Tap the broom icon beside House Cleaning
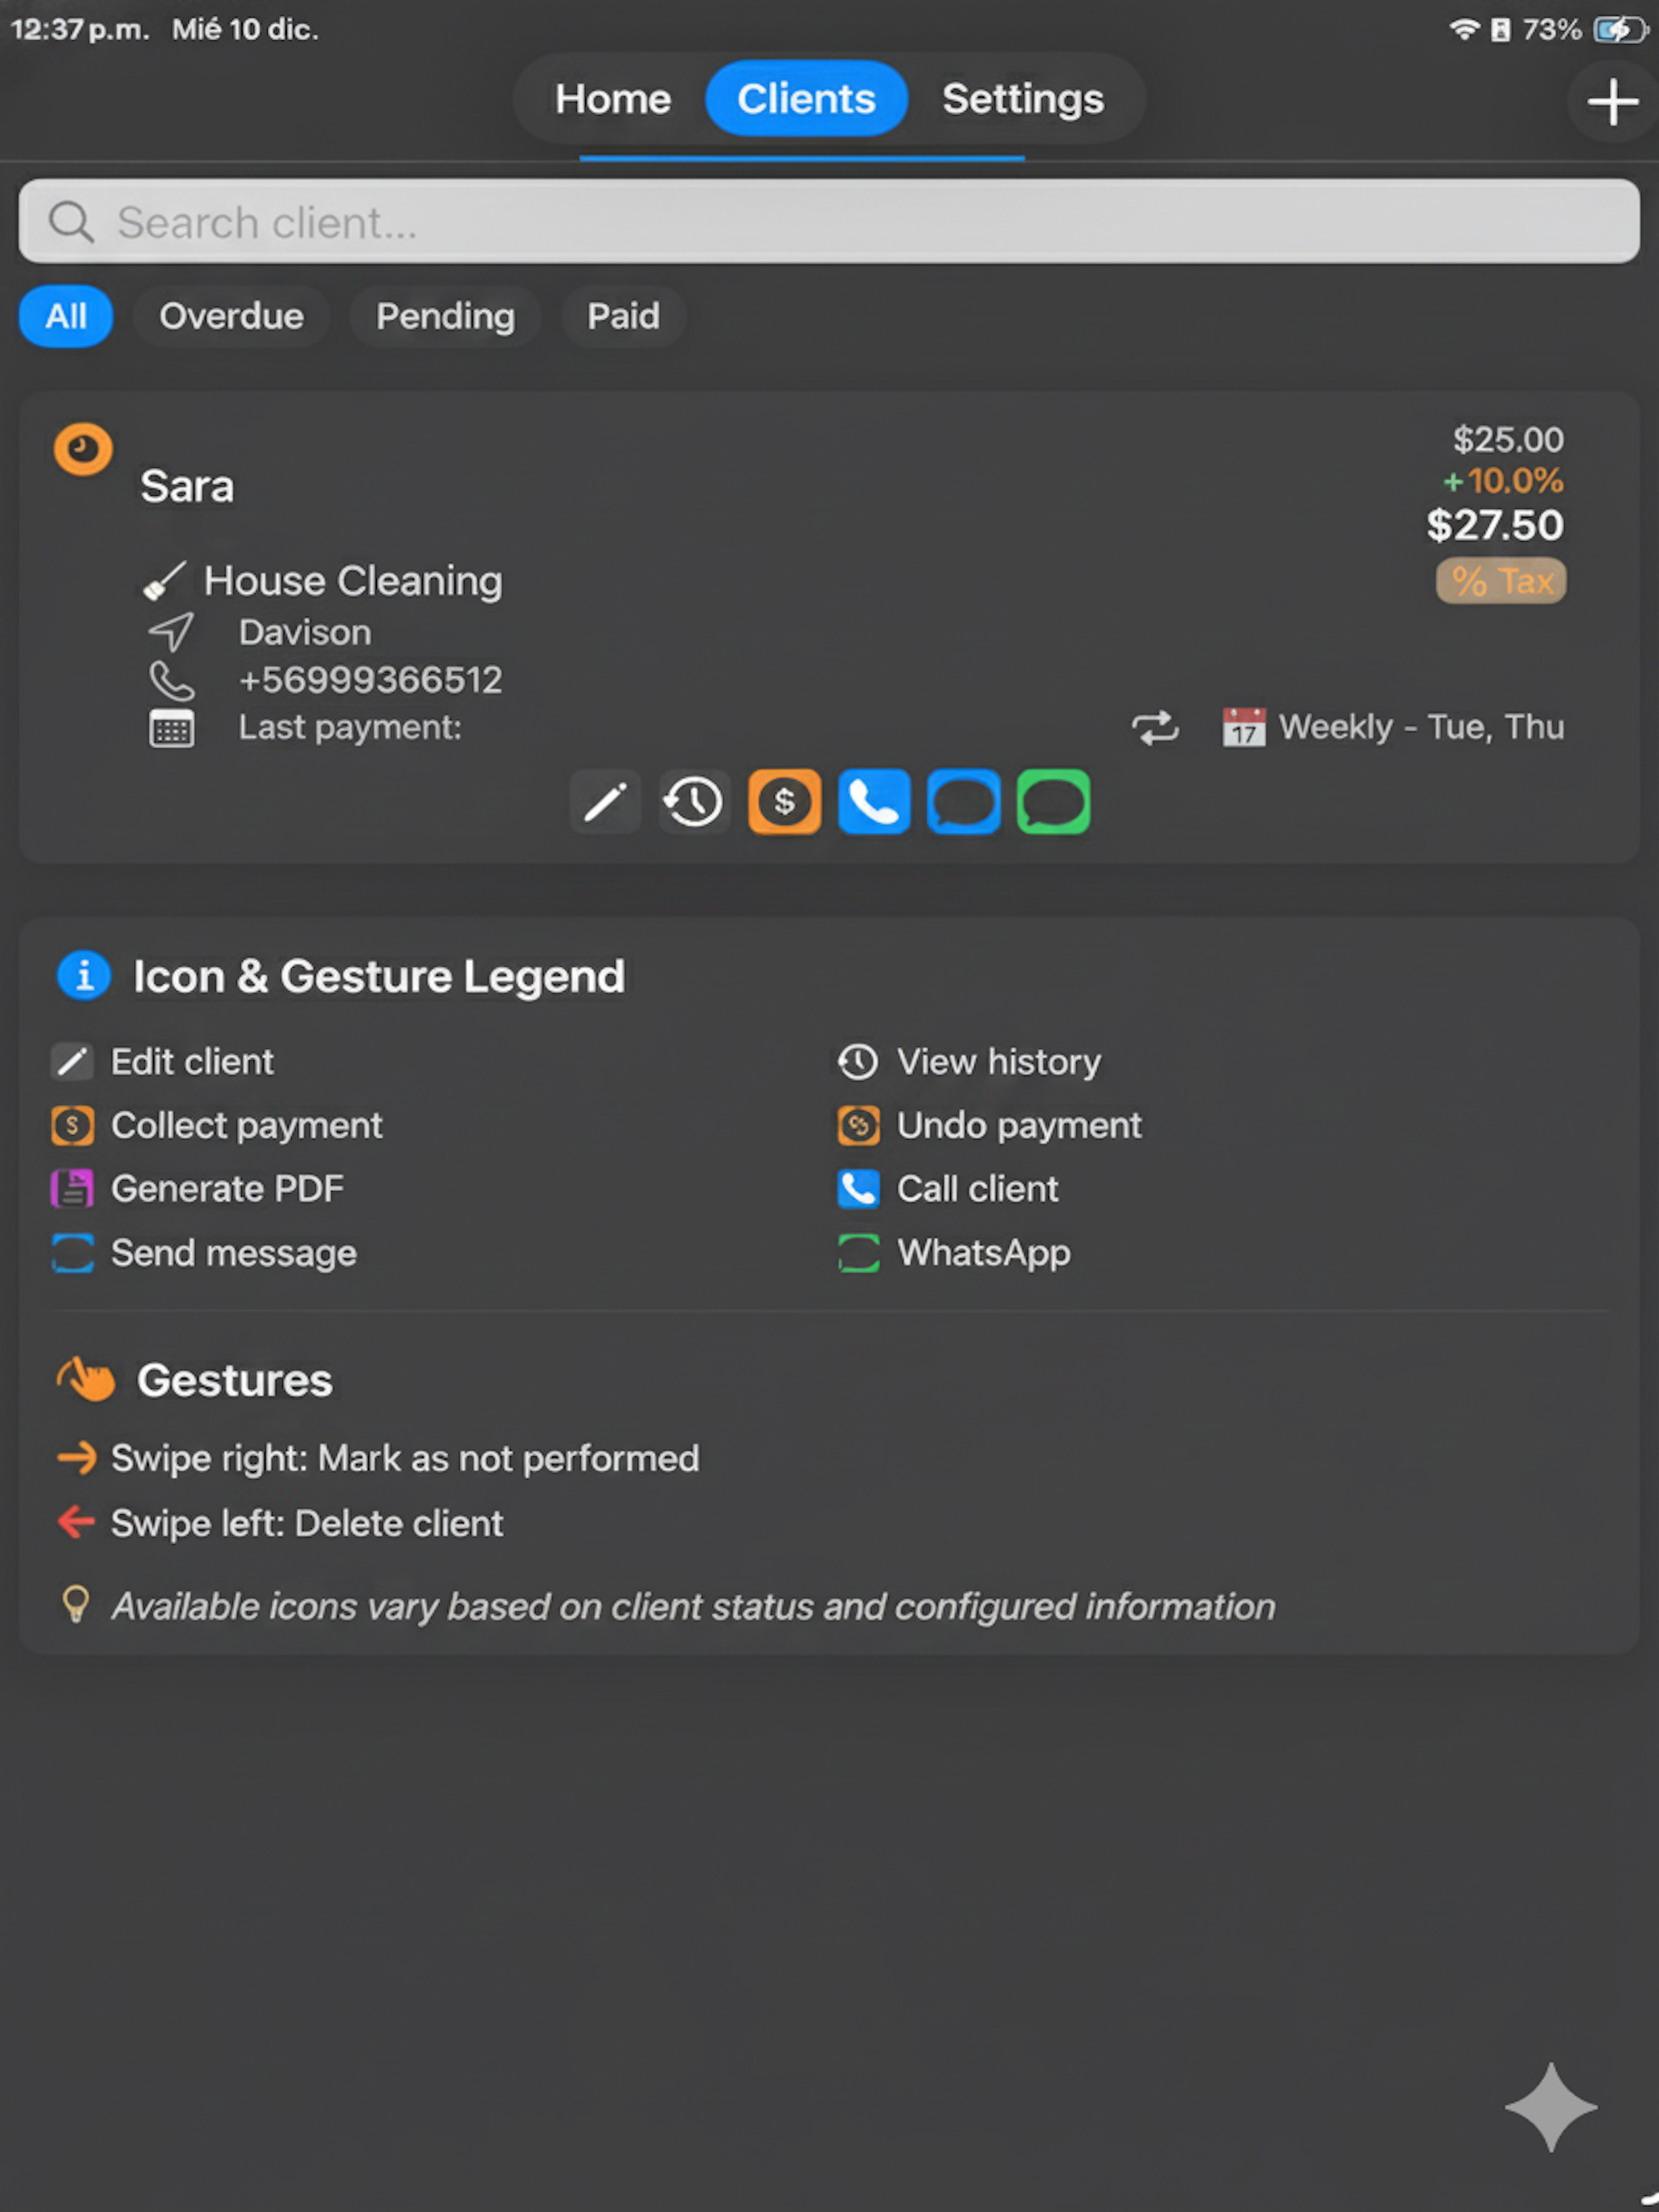The height and width of the screenshot is (2212, 1659). click(164, 580)
